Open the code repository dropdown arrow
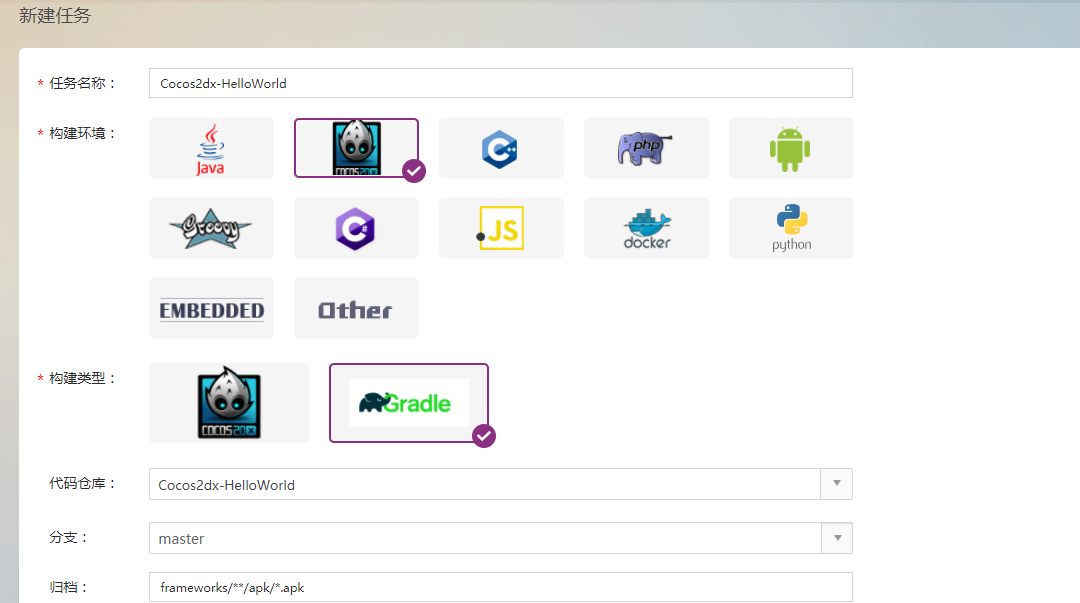This screenshot has width=1080, height=603. [837, 484]
